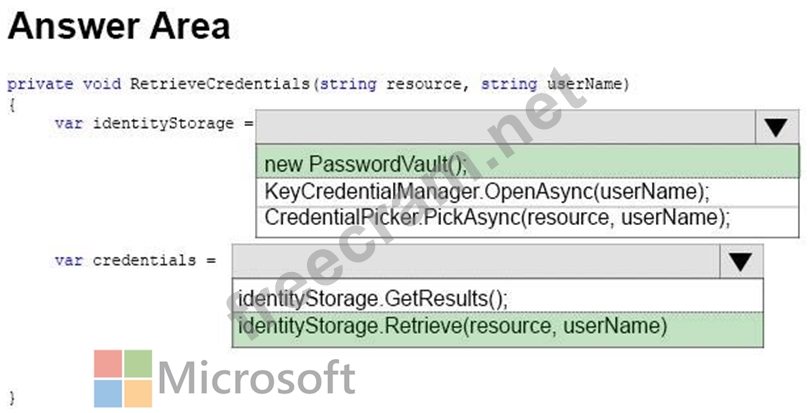Click the empty credentials combo box field

[x=476, y=261]
